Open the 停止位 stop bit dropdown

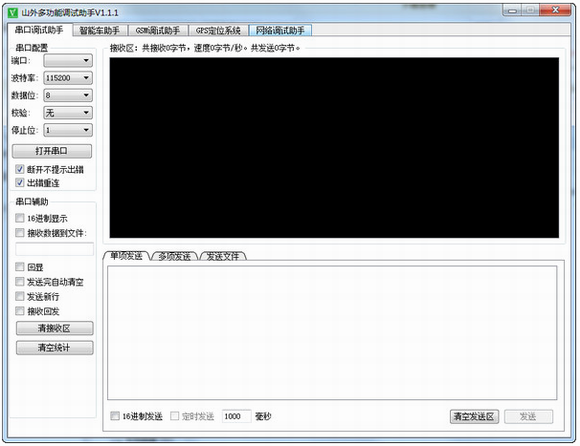pyautogui.click(x=68, y=130)
